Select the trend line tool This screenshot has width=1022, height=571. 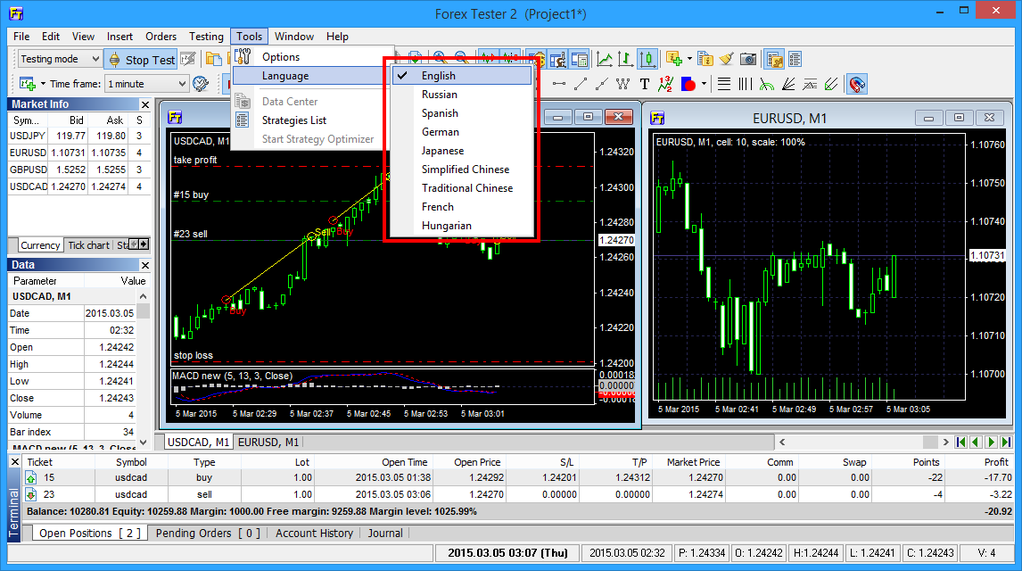click(x=580, y=84)
